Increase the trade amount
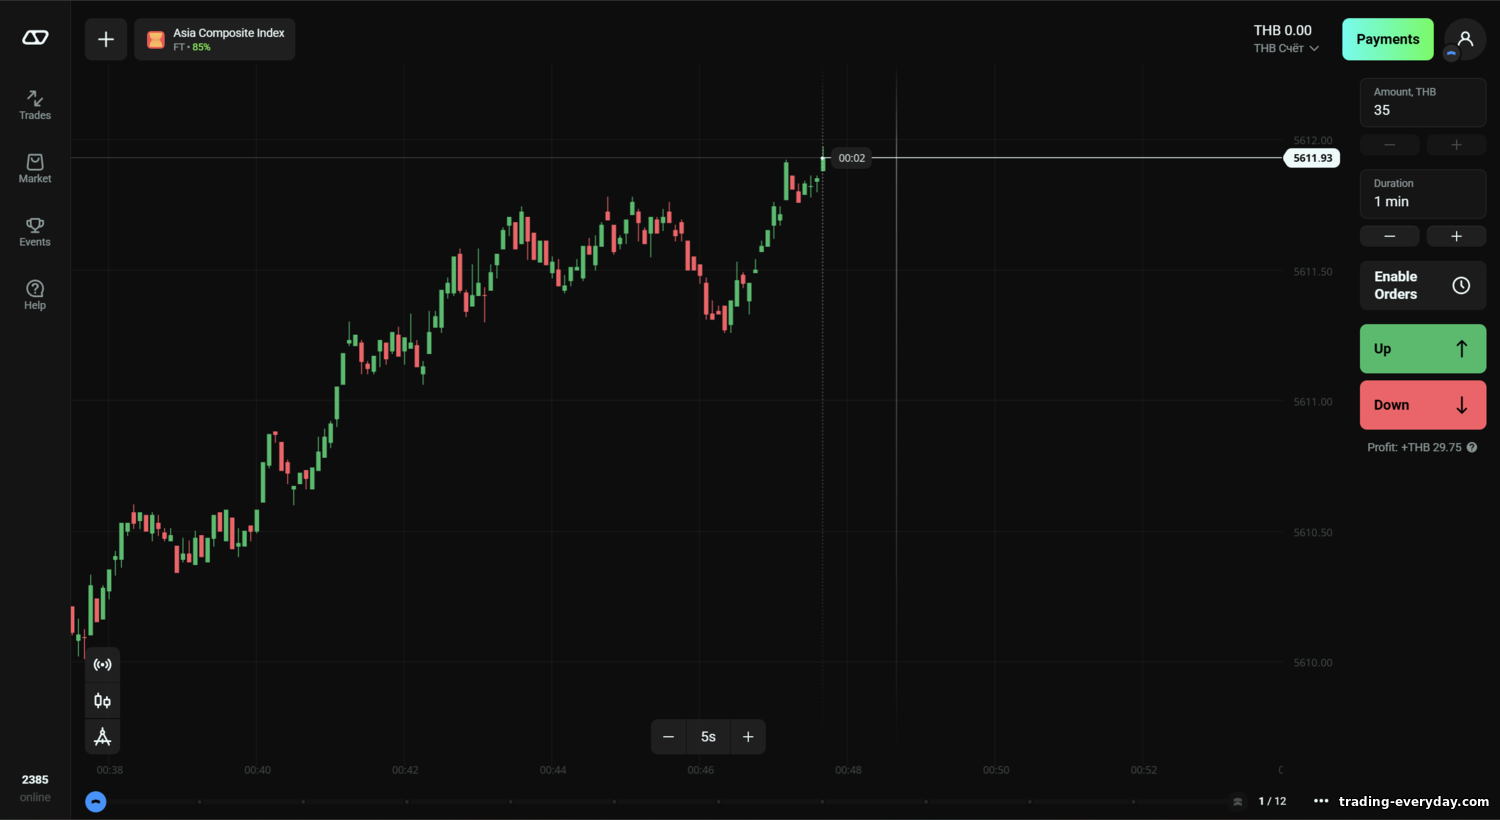Viewport: 1500px width, 820px height. (x=1456, y=145)
